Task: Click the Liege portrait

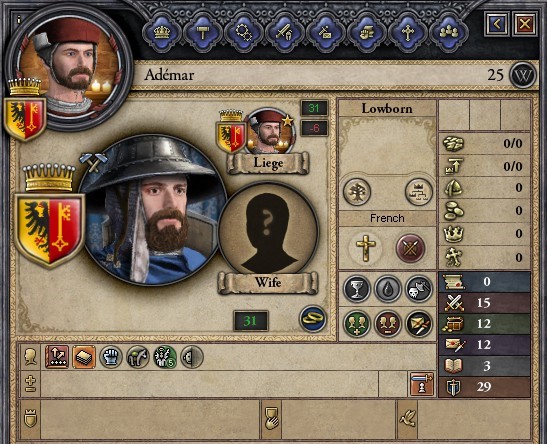Action: [269, 132]
